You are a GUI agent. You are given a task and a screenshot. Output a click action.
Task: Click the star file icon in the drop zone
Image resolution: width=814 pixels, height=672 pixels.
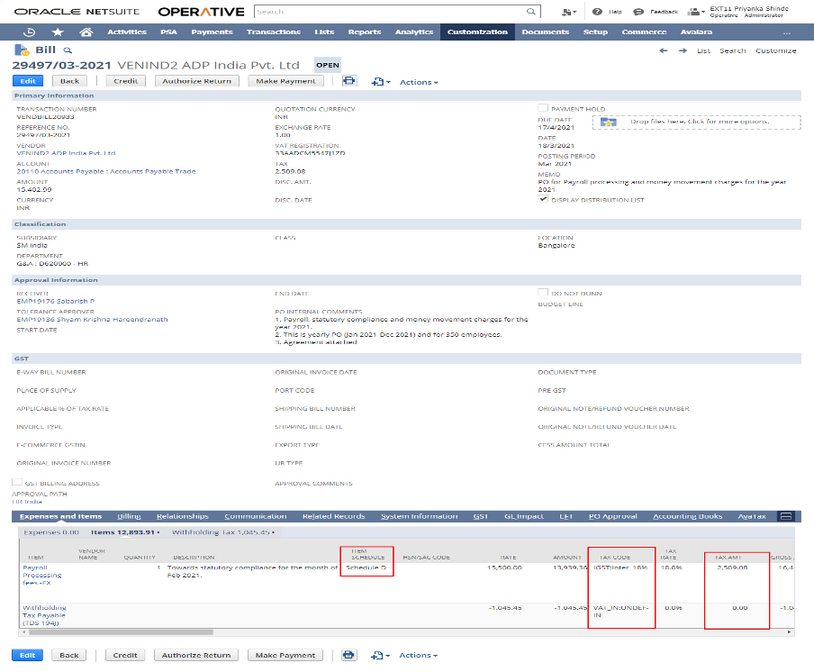coord(608,122)
